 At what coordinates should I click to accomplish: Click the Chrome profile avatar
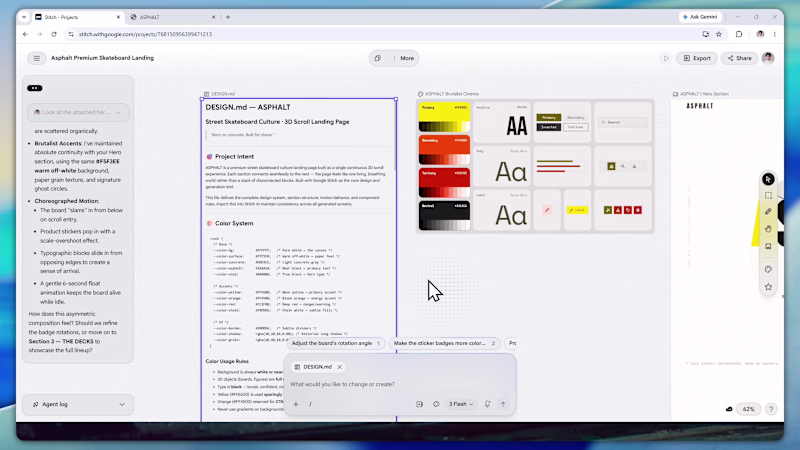(760, 34)
